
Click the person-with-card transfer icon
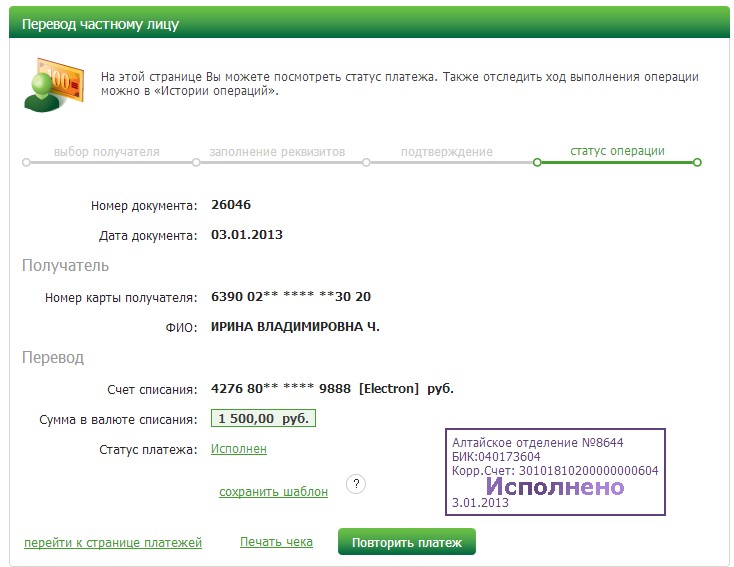click(52, 85)
